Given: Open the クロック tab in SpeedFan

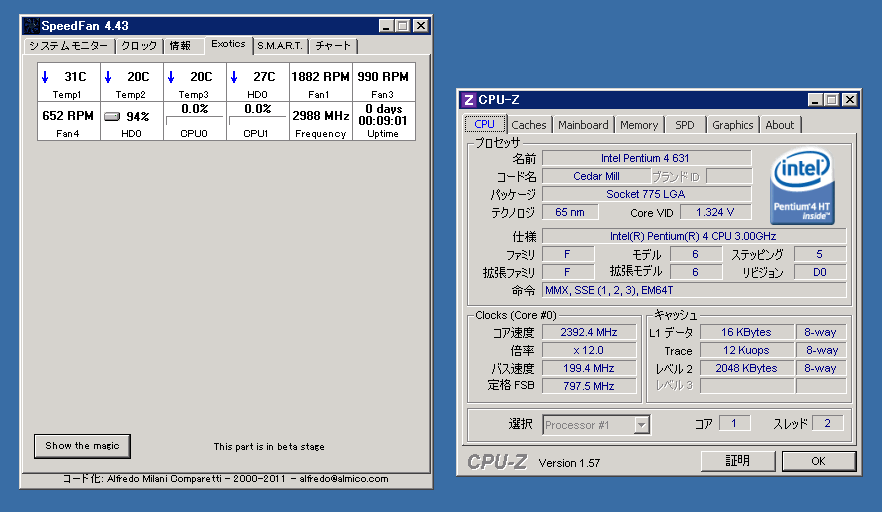Looking at the screenshot, I should click(139, 46).
